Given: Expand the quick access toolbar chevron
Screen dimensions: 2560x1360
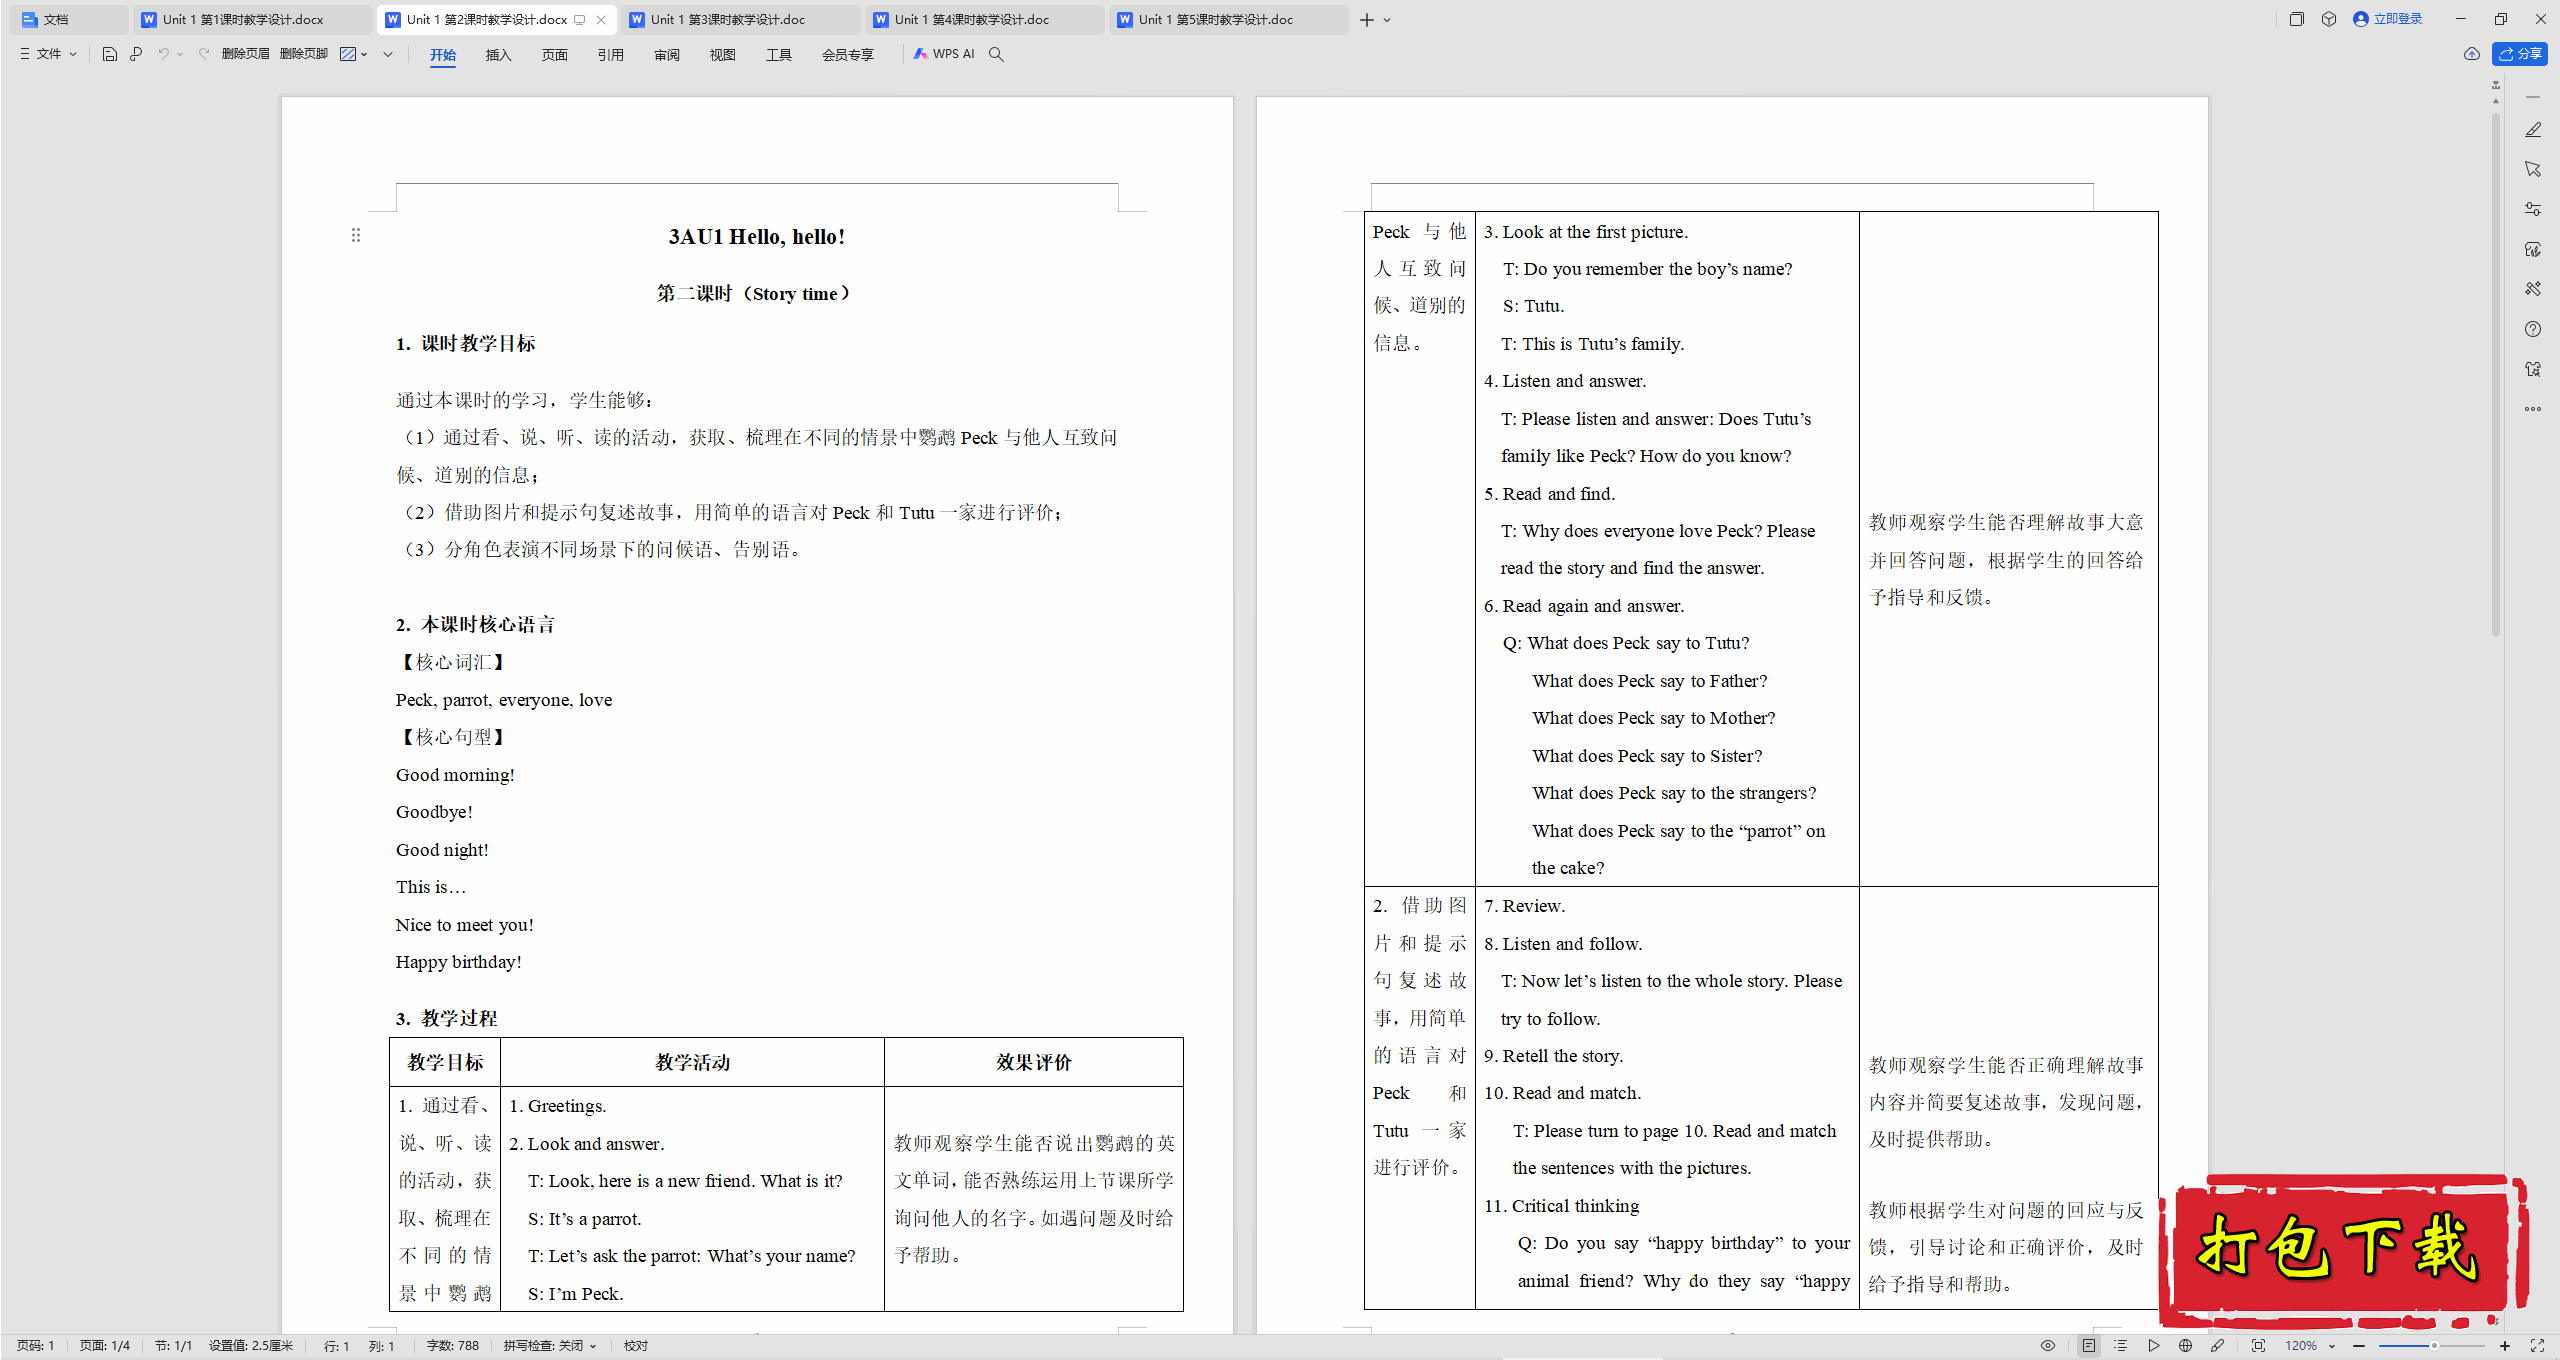Looking at the screenshot, I should (x=388, y=54).
